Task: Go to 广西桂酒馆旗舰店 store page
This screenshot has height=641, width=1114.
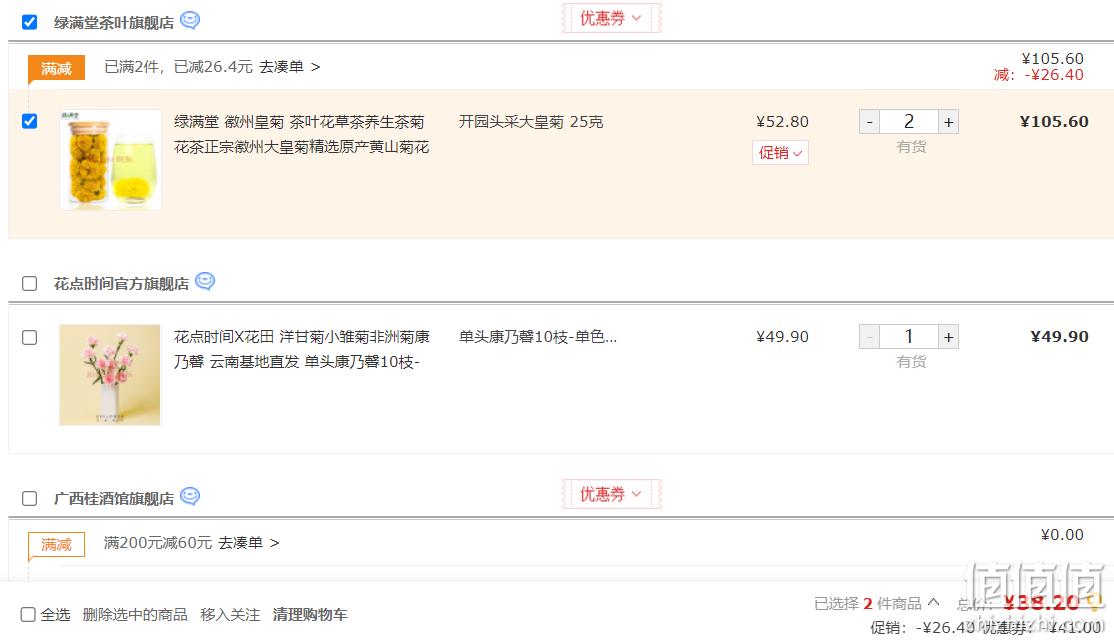Action: click(114, 498)
